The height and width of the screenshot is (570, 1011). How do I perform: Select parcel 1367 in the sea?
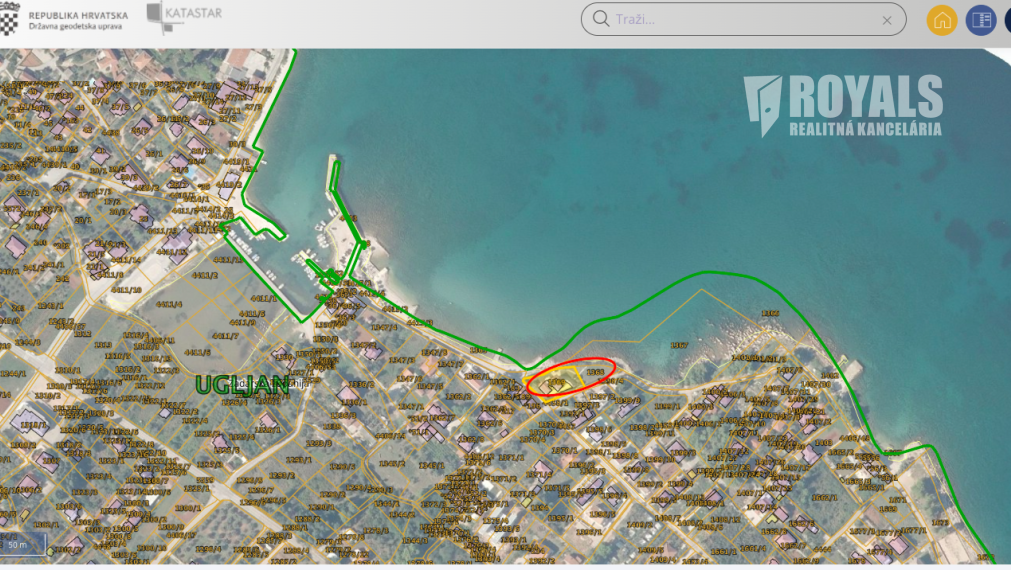pyautogui.click(x=679, y=346)
